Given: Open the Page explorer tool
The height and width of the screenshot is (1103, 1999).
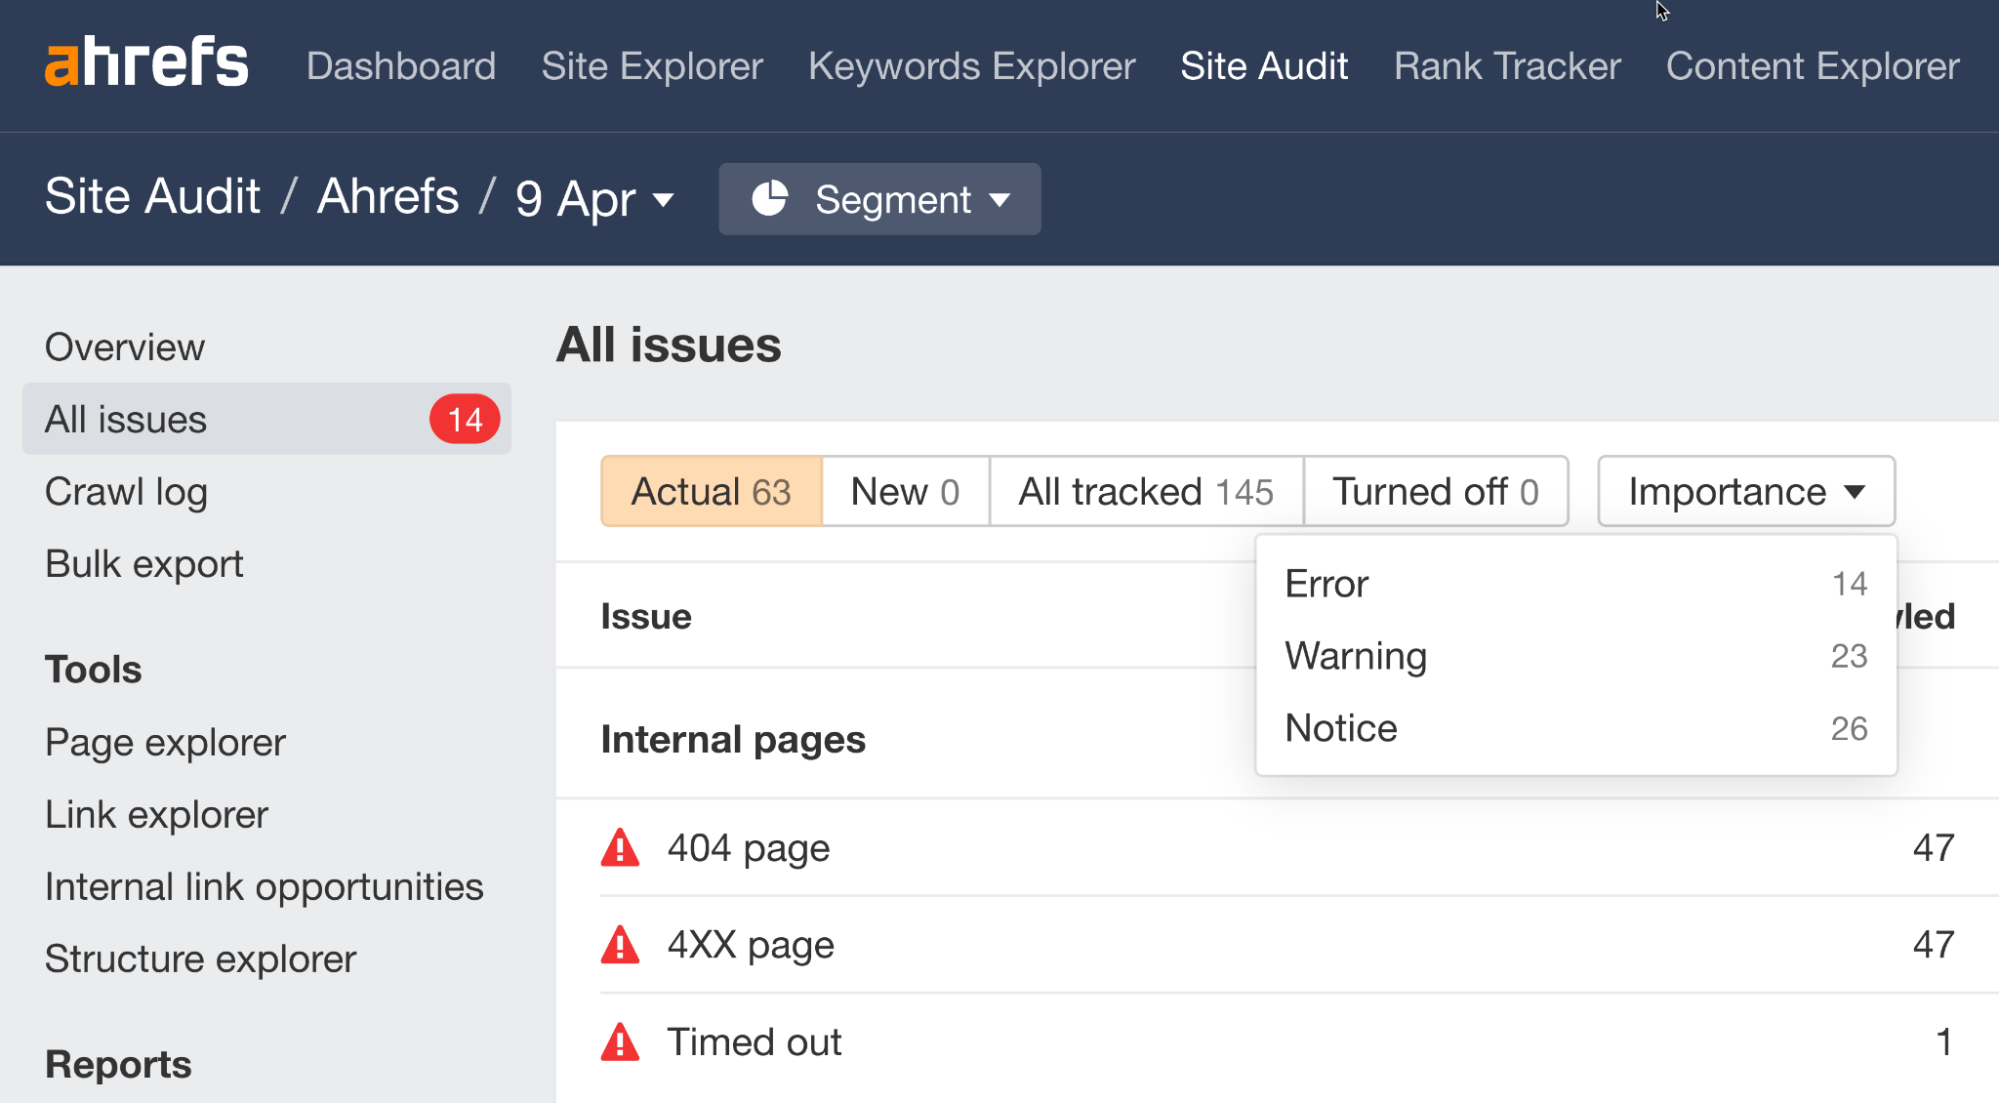Looking at the screenshot, I should [x=164, y=742].
